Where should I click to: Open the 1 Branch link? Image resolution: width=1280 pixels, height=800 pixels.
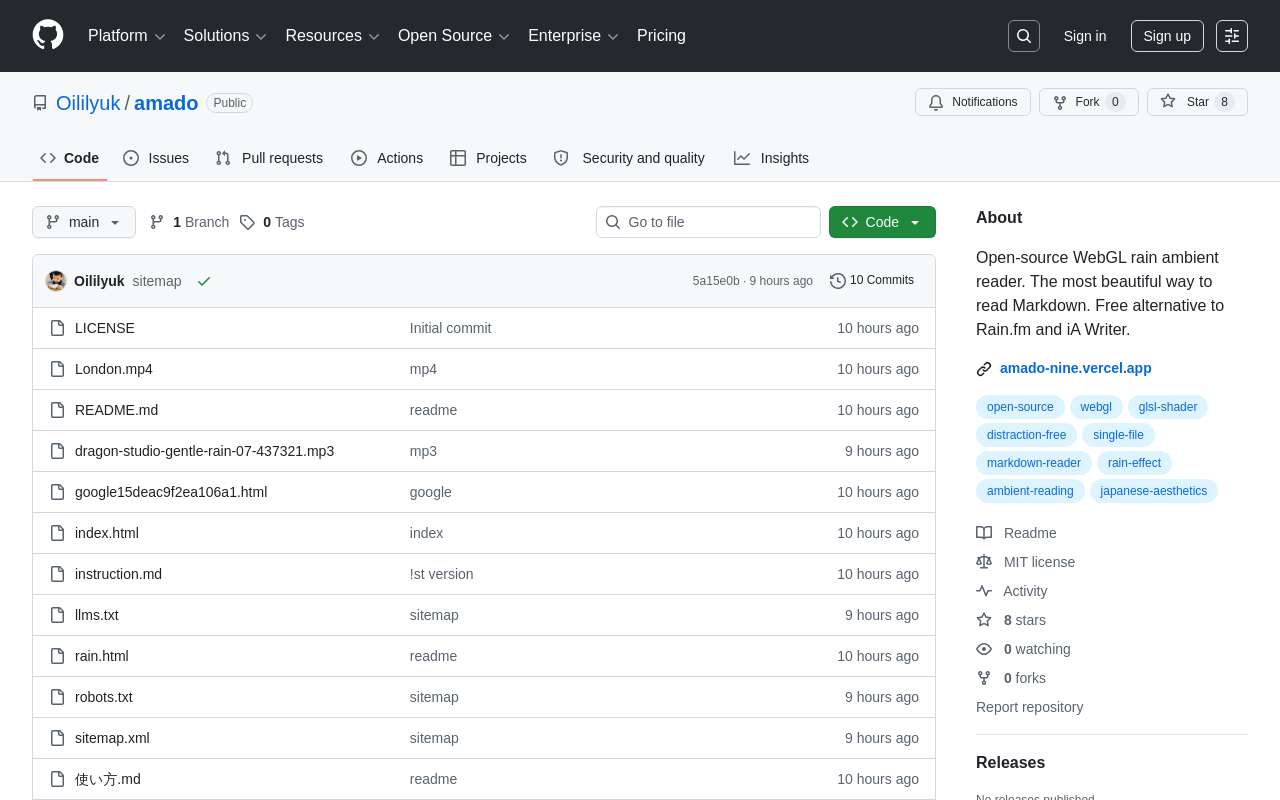(x=189, y=222)
